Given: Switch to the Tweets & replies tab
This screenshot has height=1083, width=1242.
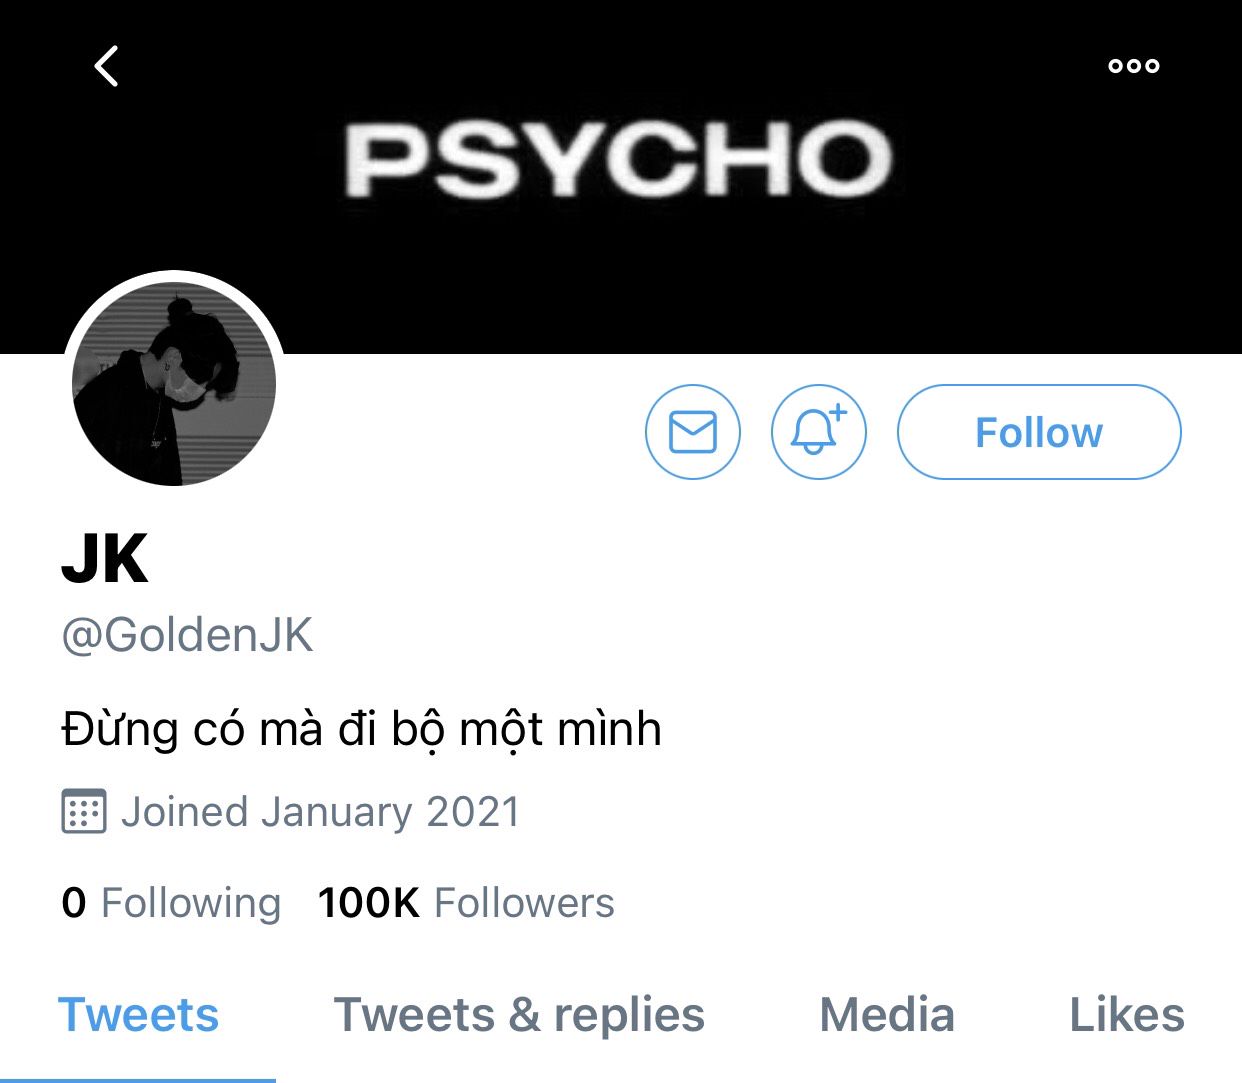Looking at the screenshot, I should click(519, 1015).
